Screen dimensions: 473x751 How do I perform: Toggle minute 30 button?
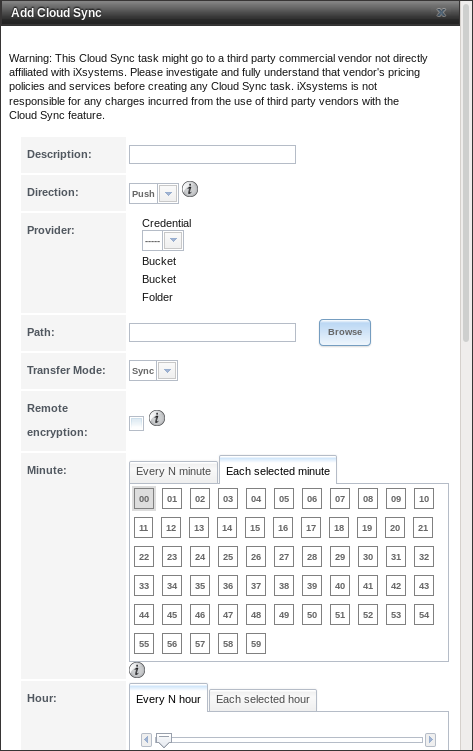click(368, 557)
